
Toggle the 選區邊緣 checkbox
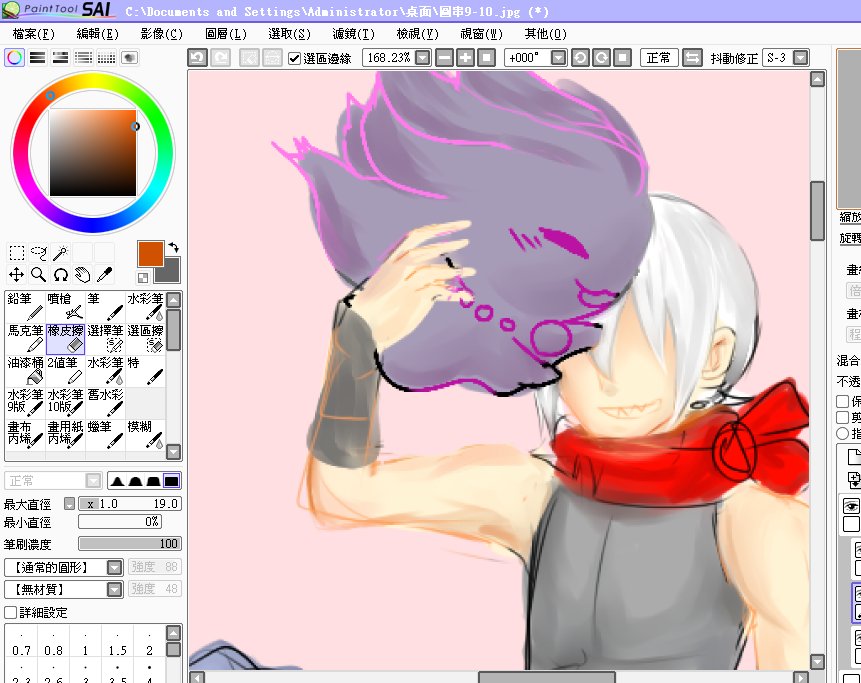pos(294,58)
